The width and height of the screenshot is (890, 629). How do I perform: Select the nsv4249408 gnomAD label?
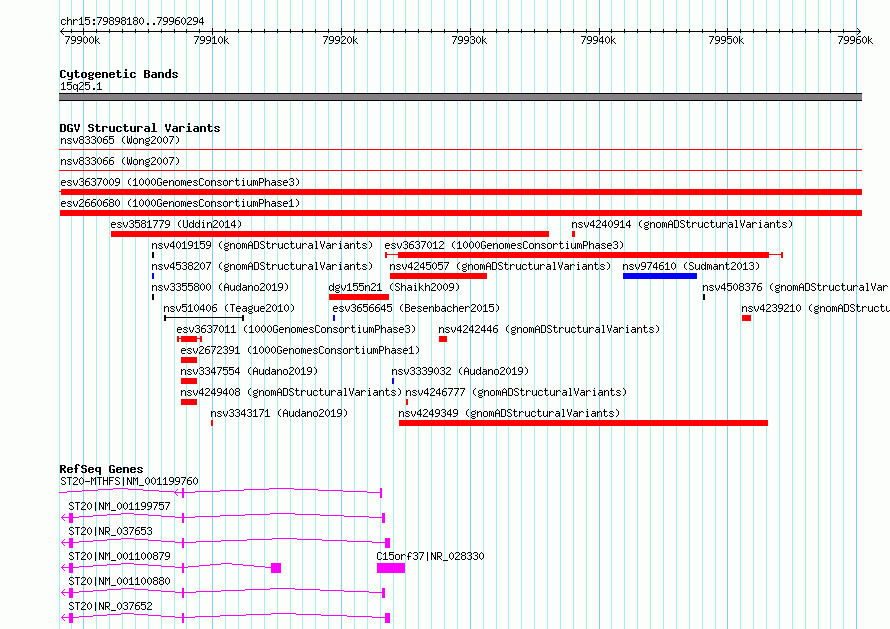click(291, 392)
